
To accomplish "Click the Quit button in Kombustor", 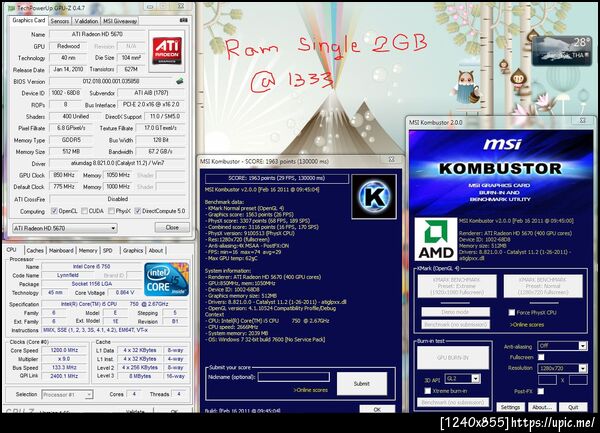I will pos(573,407).
